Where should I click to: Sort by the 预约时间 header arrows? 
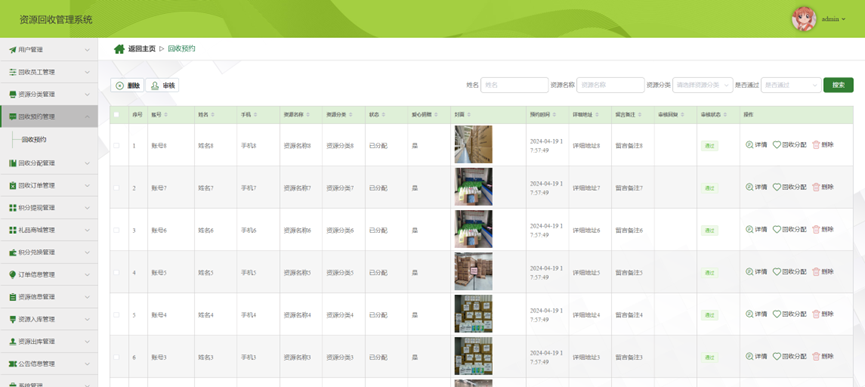tap(554, 115)
